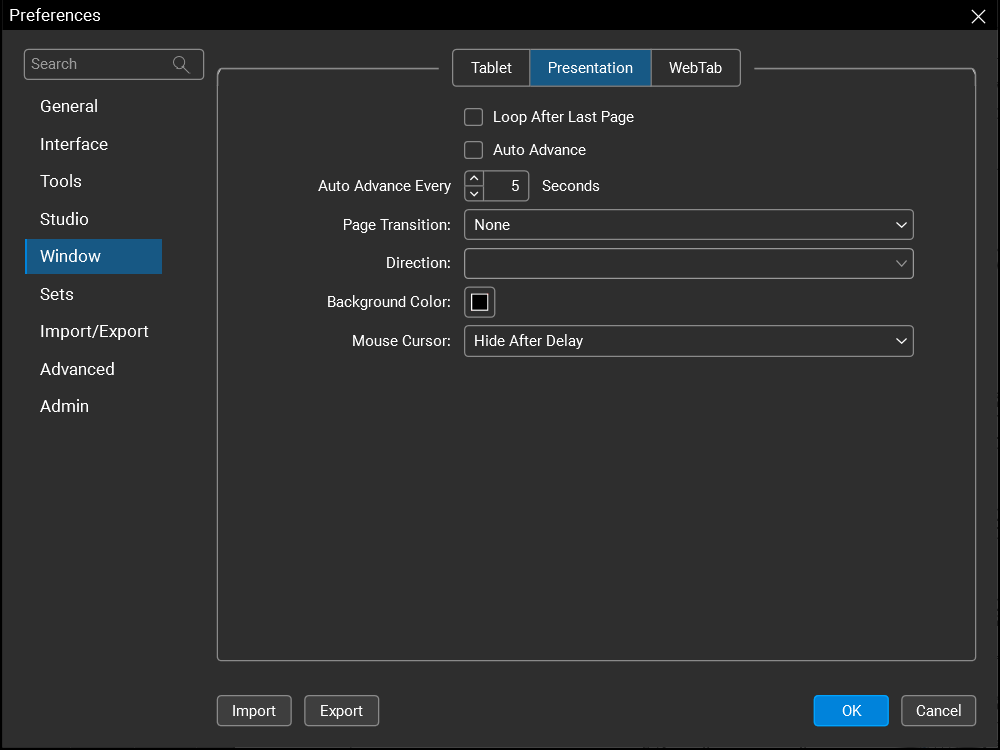Click the Import button

[254, 711]
